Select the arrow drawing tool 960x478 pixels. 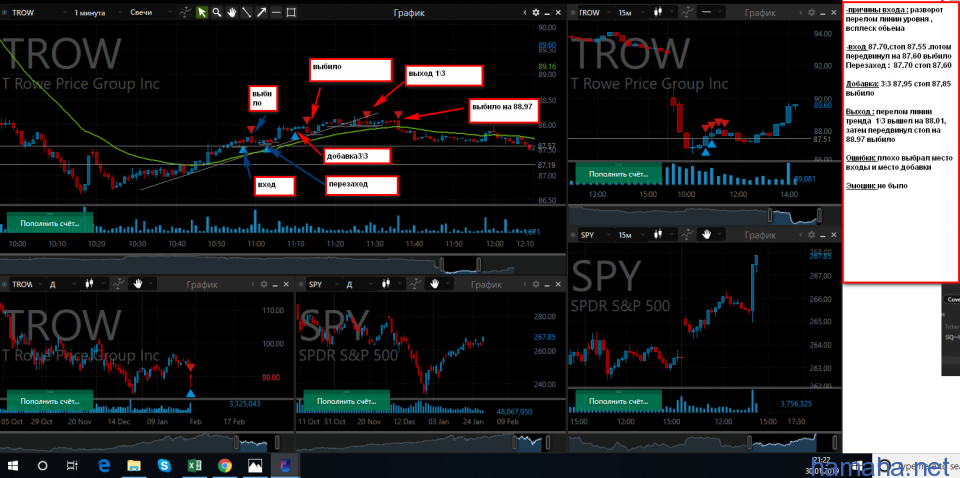pos(261,12)
